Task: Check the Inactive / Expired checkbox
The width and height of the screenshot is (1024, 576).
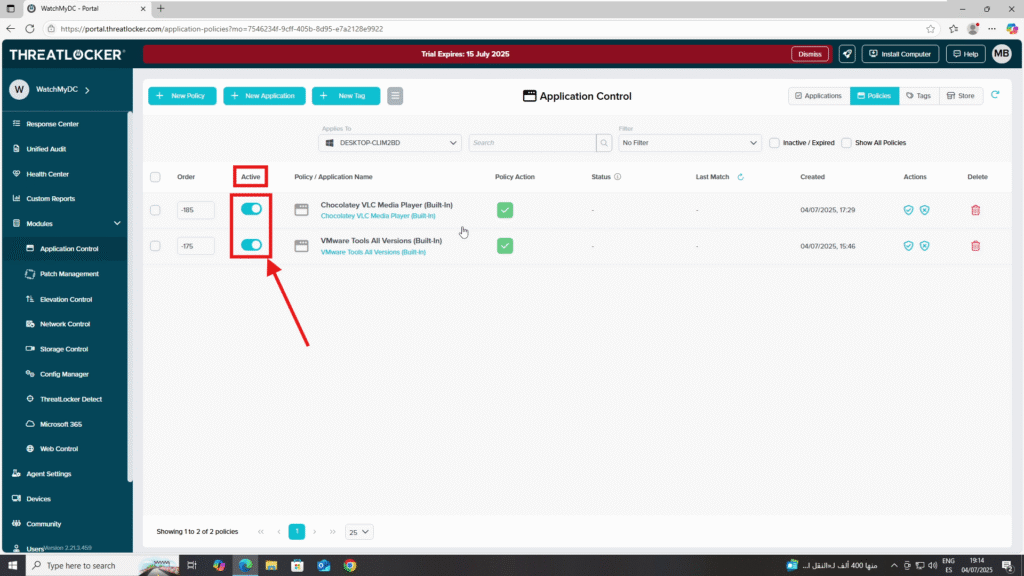Action: tap(775, 142)
